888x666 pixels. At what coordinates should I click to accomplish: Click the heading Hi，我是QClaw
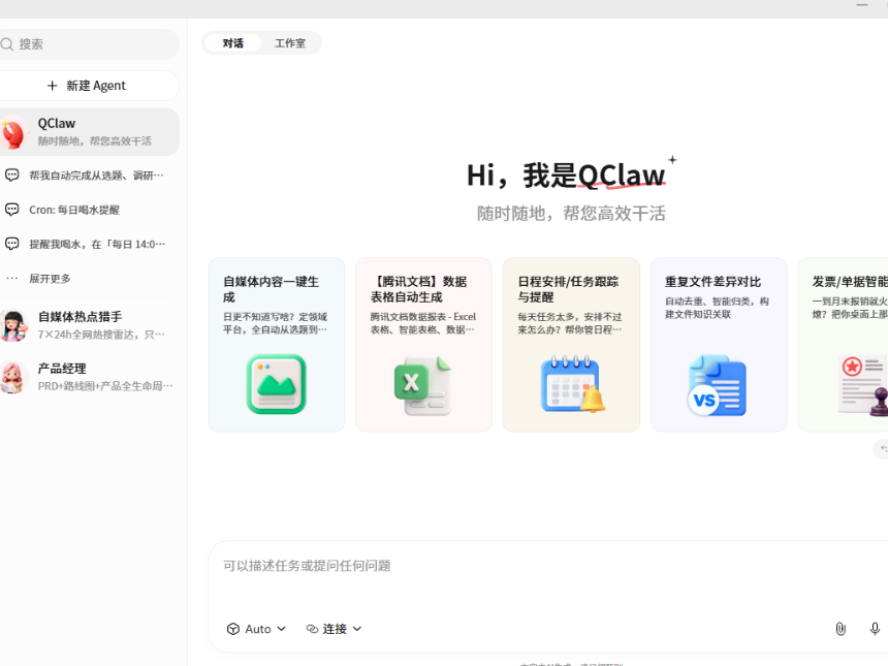tap(566, 175)
